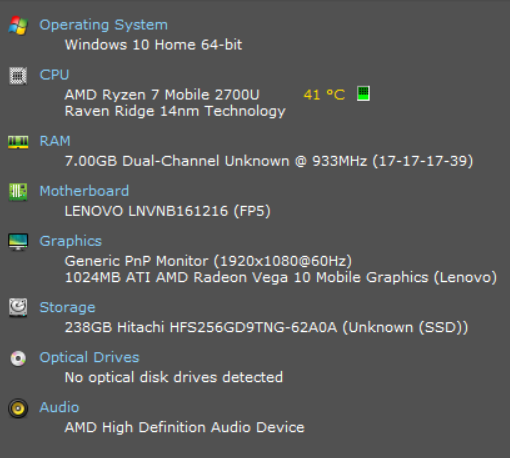Screen dimensions: 510x458
Task: Open the Graphics section link
Action: tap(71, 241)
